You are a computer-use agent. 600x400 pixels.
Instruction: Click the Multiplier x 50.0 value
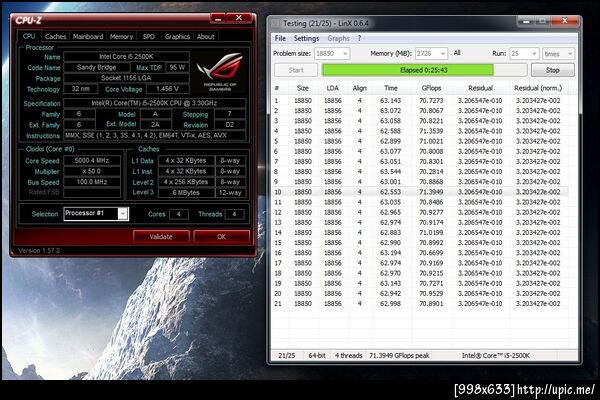point(92,171)
